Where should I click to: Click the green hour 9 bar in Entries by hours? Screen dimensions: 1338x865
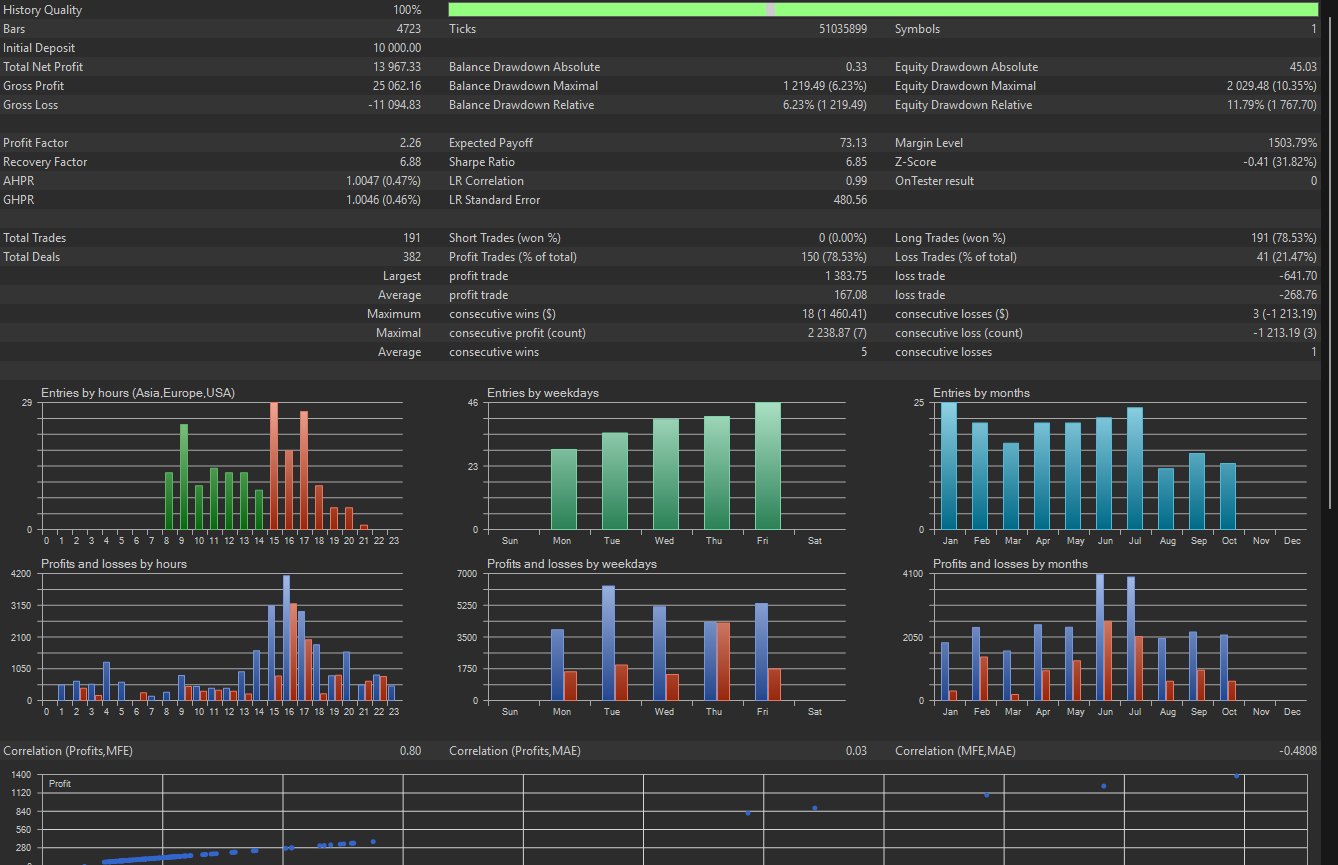[x=184, y=477]
